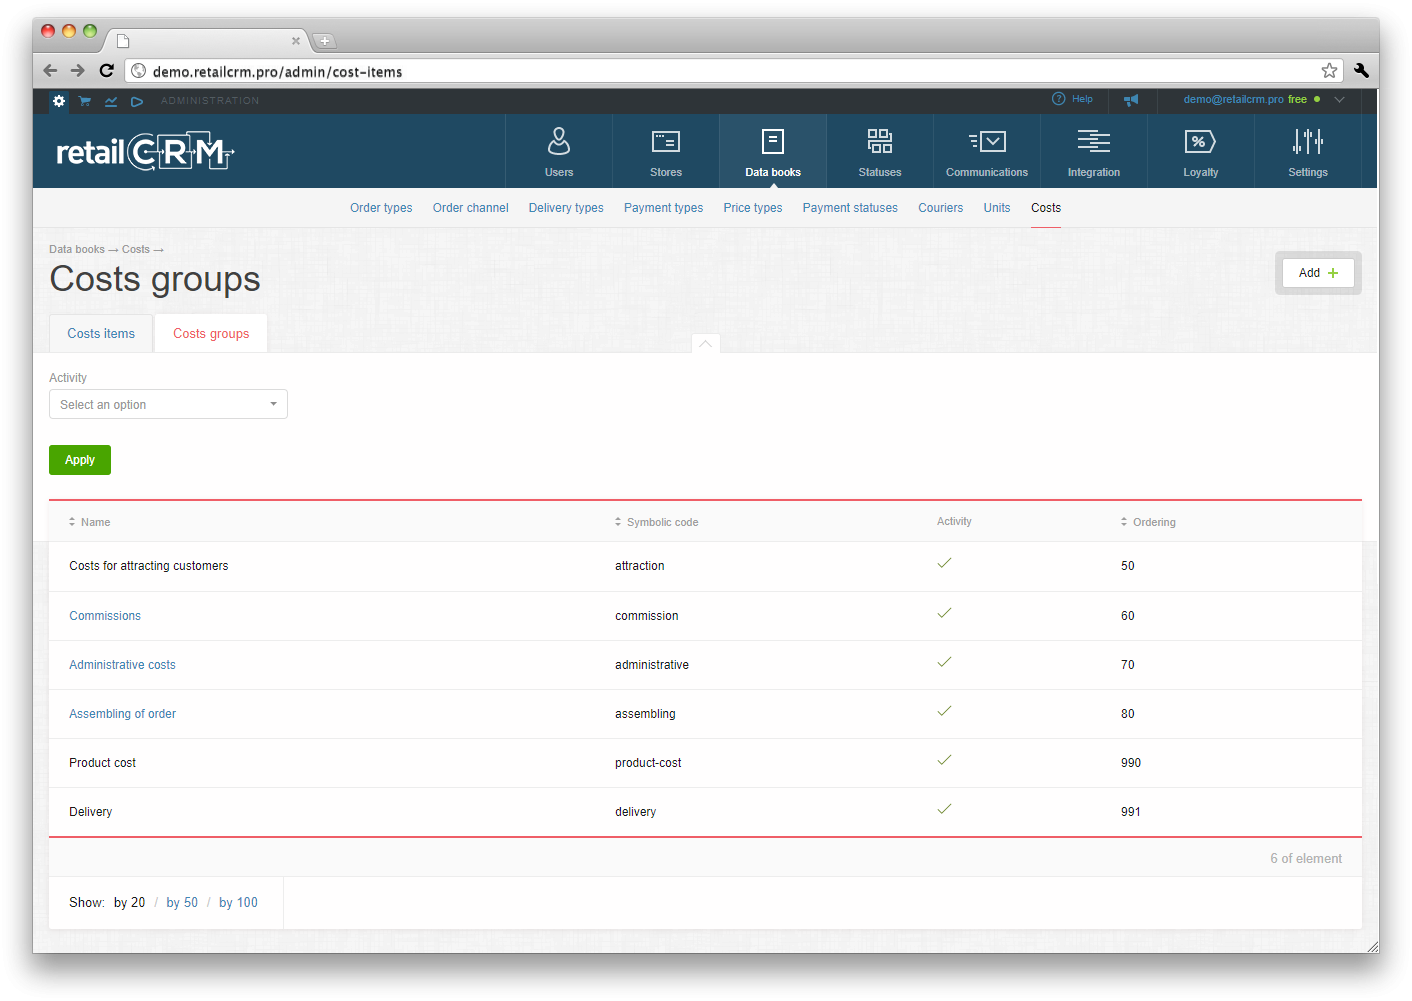The image size is (1412, 1001).
Task: Open Couriers submenu
Action: click(941, 208)
